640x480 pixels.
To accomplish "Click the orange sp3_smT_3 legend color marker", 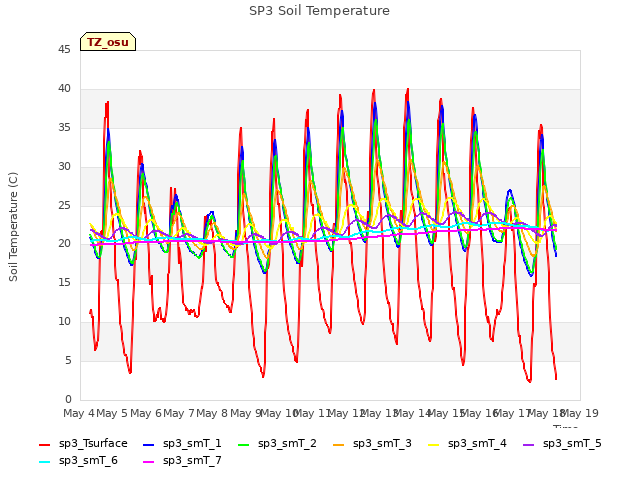I will 339,444.
